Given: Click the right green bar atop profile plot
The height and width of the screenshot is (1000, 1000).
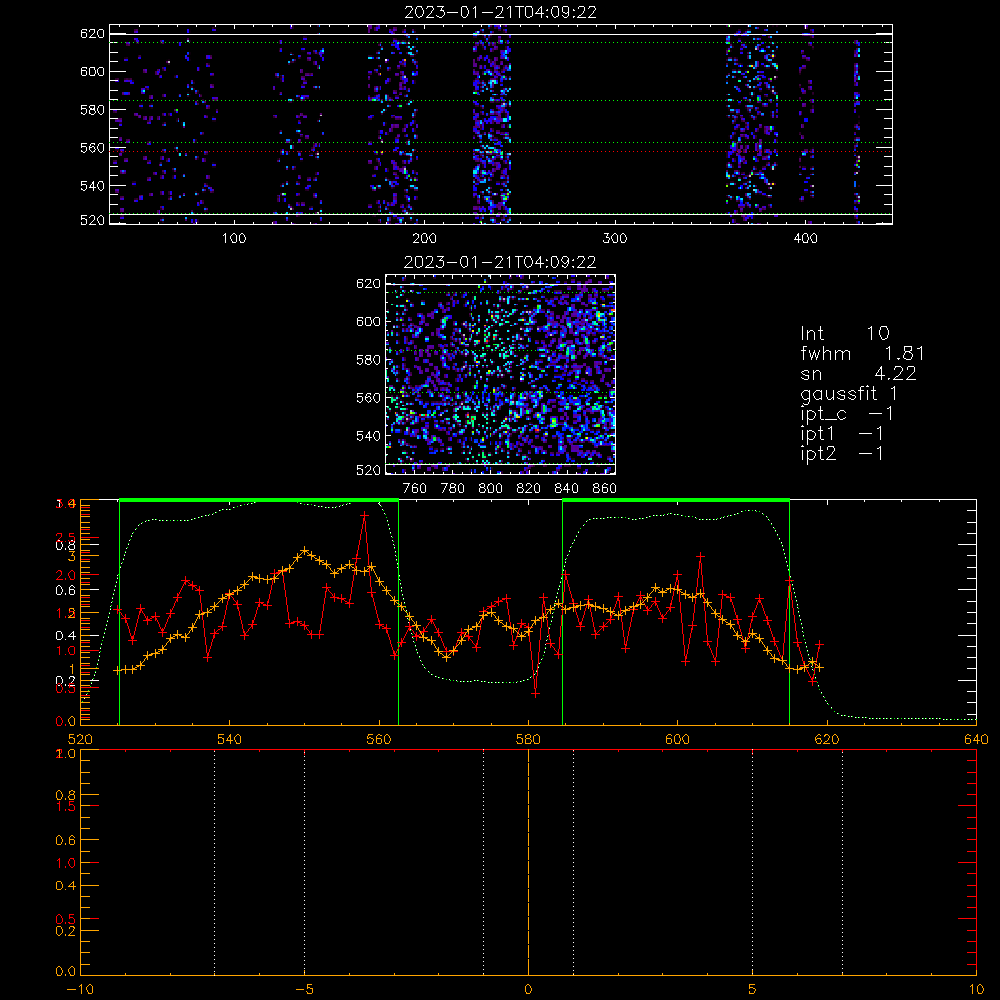Looking at the screenshot, I should click(x=676, y=501).
